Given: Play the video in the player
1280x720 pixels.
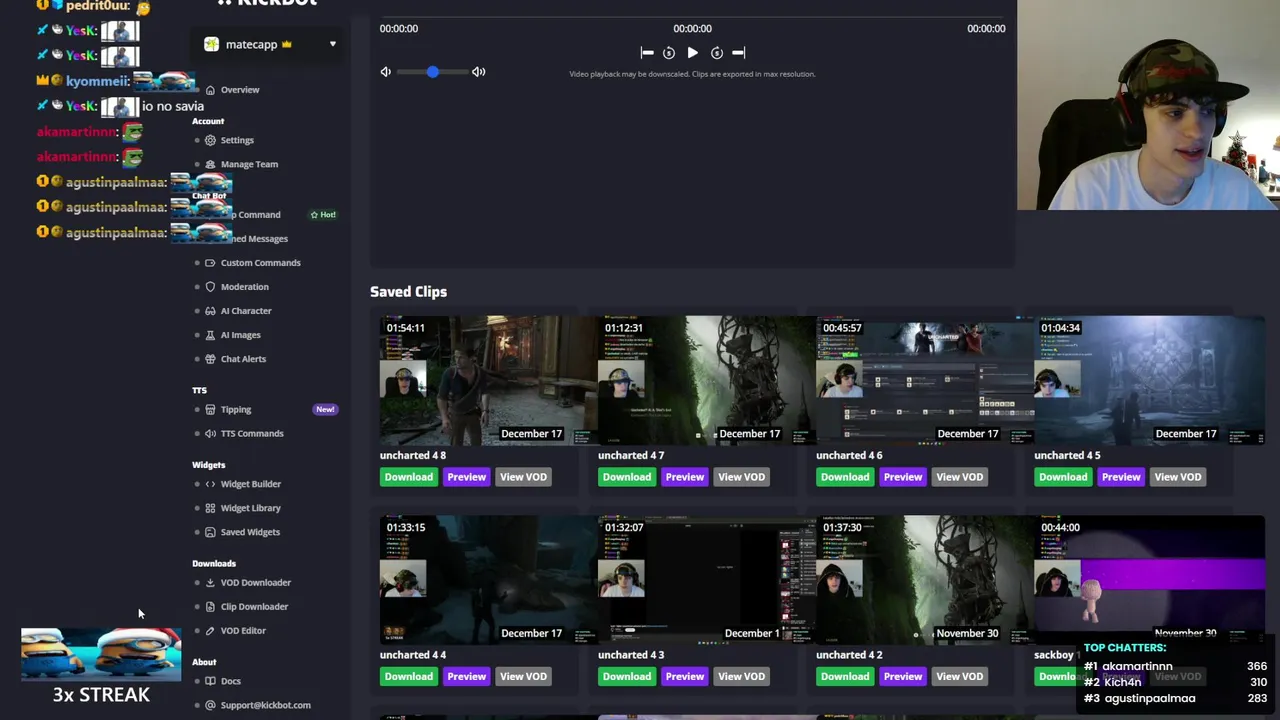Looking at the screenshot, I should (x=692, y=53).
